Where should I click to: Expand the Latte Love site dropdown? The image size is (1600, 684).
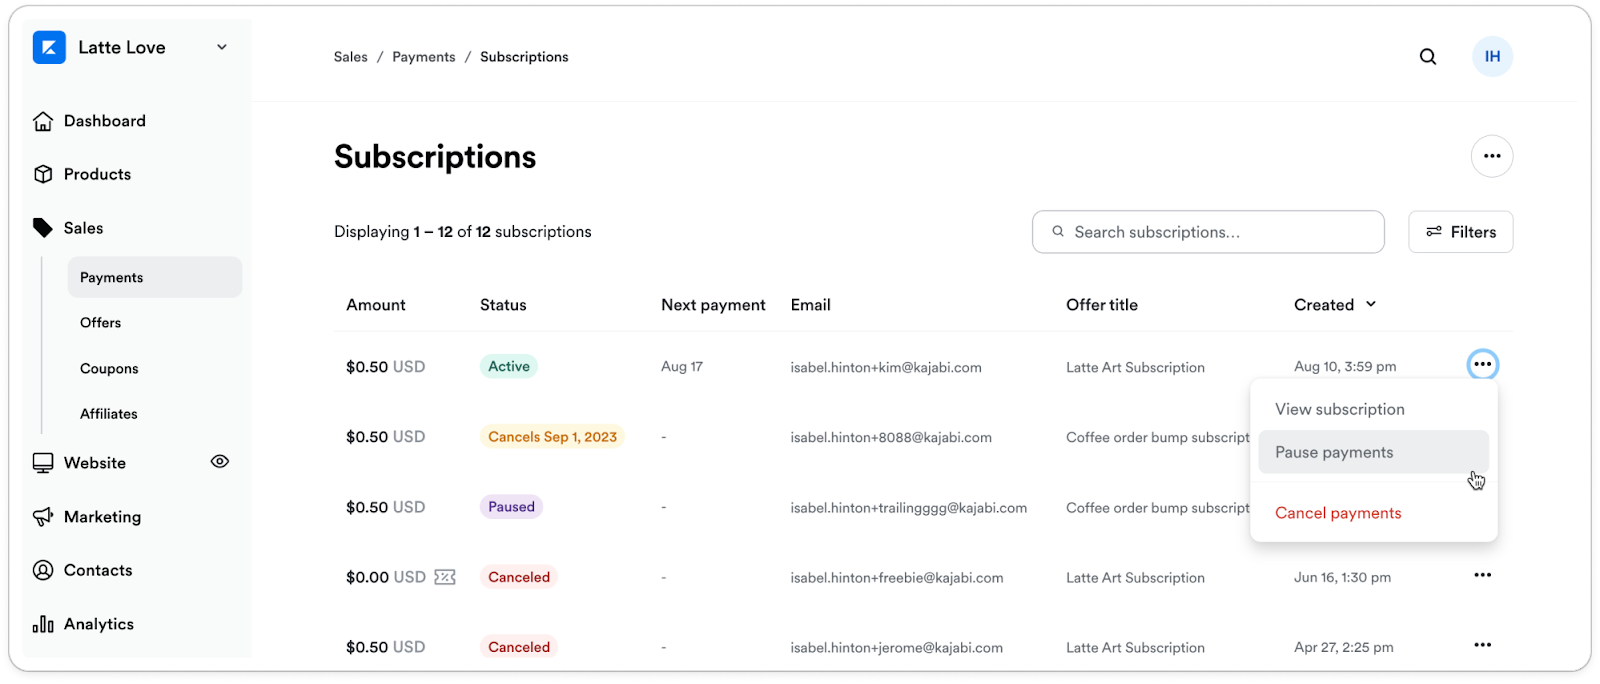[222, 47]
